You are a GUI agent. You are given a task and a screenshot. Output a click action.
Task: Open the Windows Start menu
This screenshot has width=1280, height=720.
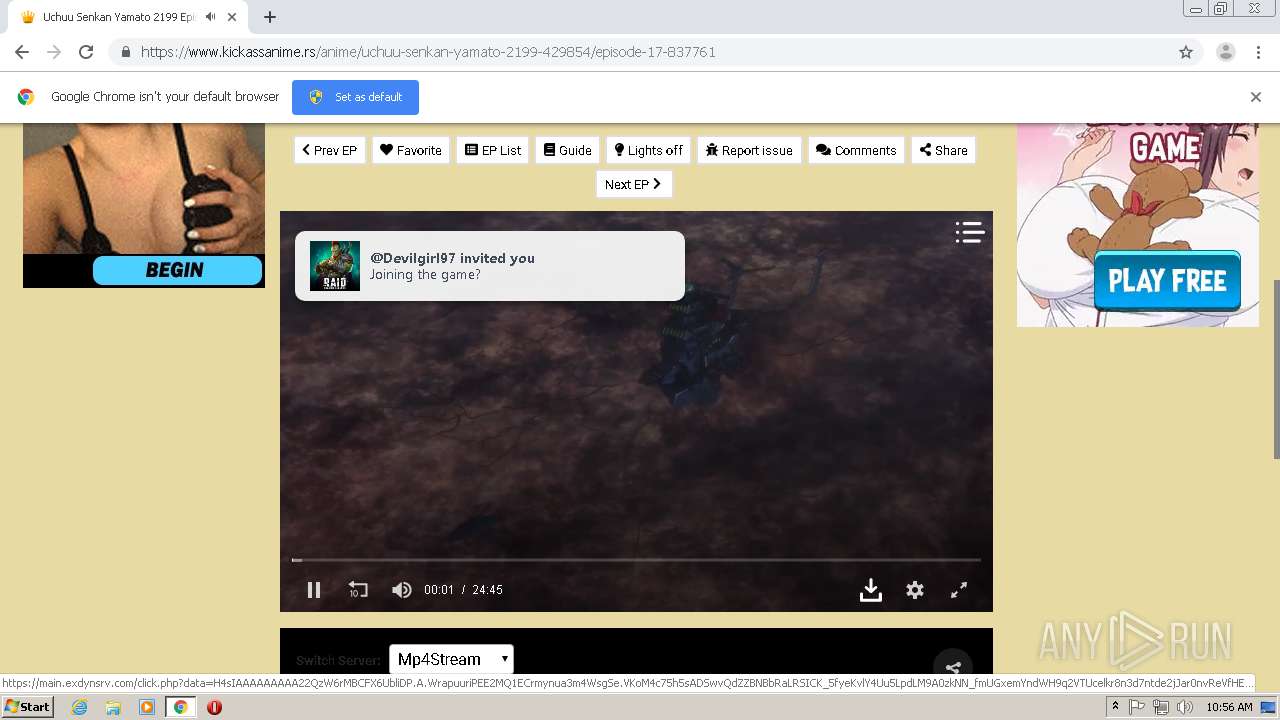27,707
